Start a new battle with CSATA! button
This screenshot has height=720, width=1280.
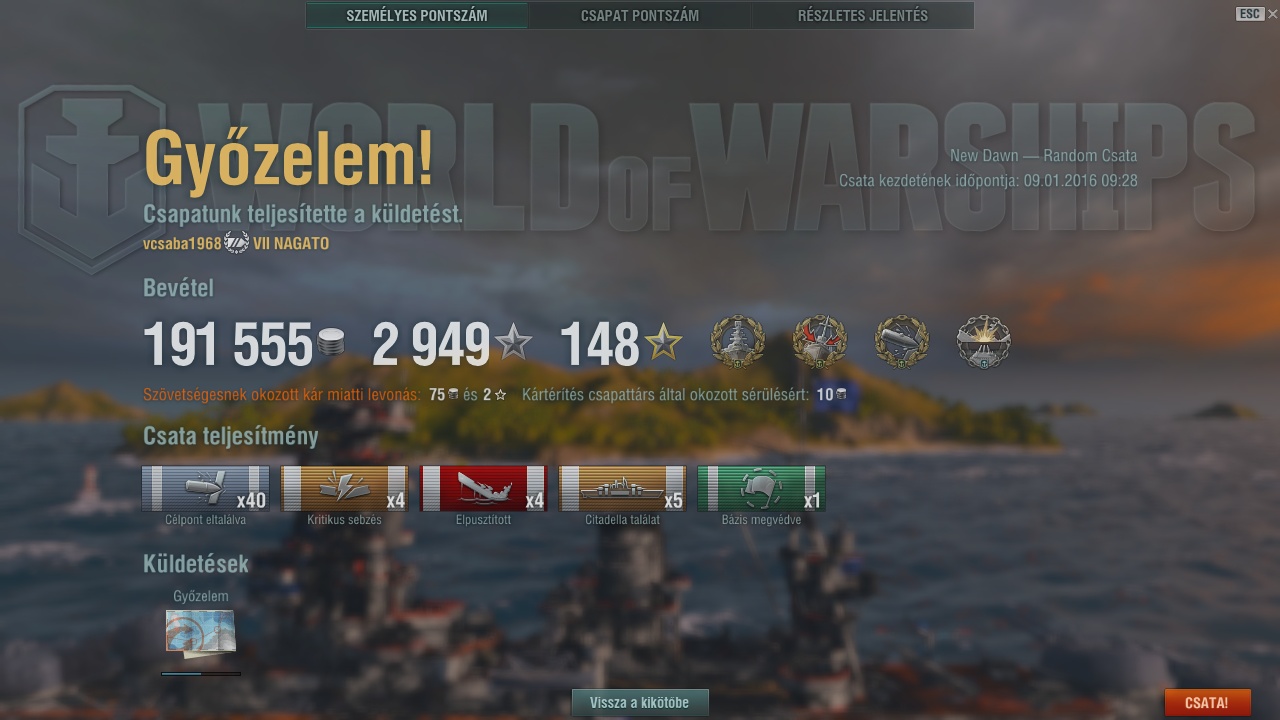(1207, 702)
